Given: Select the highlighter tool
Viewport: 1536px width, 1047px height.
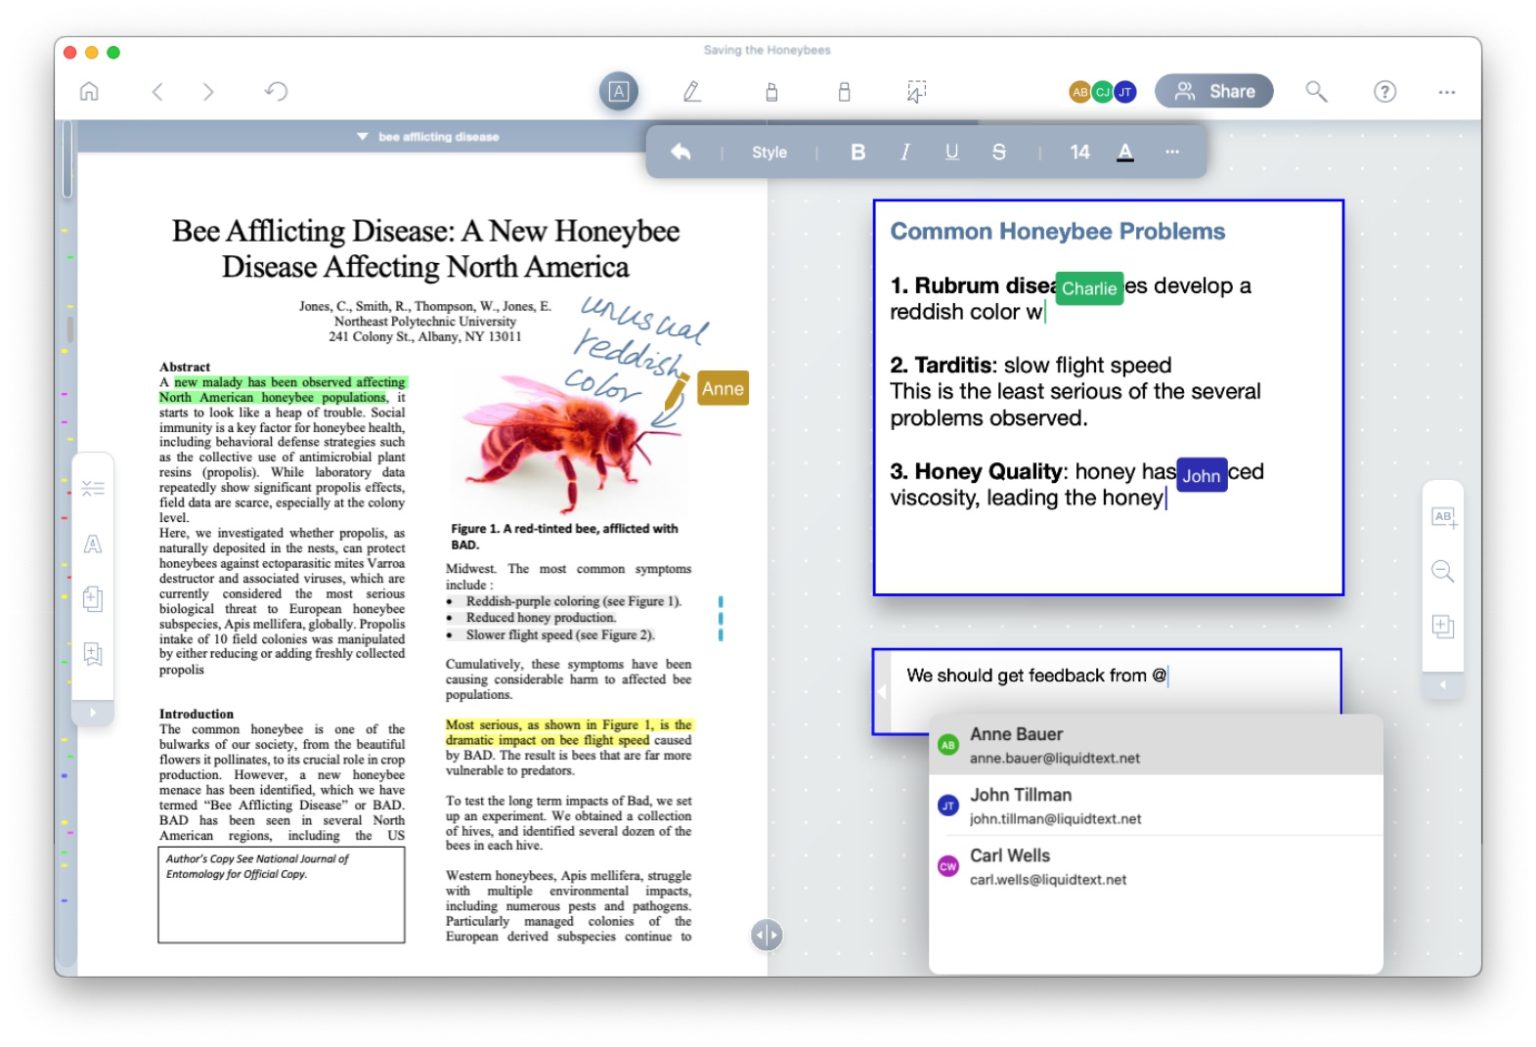Looking at the screenshot, I should coord(771,91).
